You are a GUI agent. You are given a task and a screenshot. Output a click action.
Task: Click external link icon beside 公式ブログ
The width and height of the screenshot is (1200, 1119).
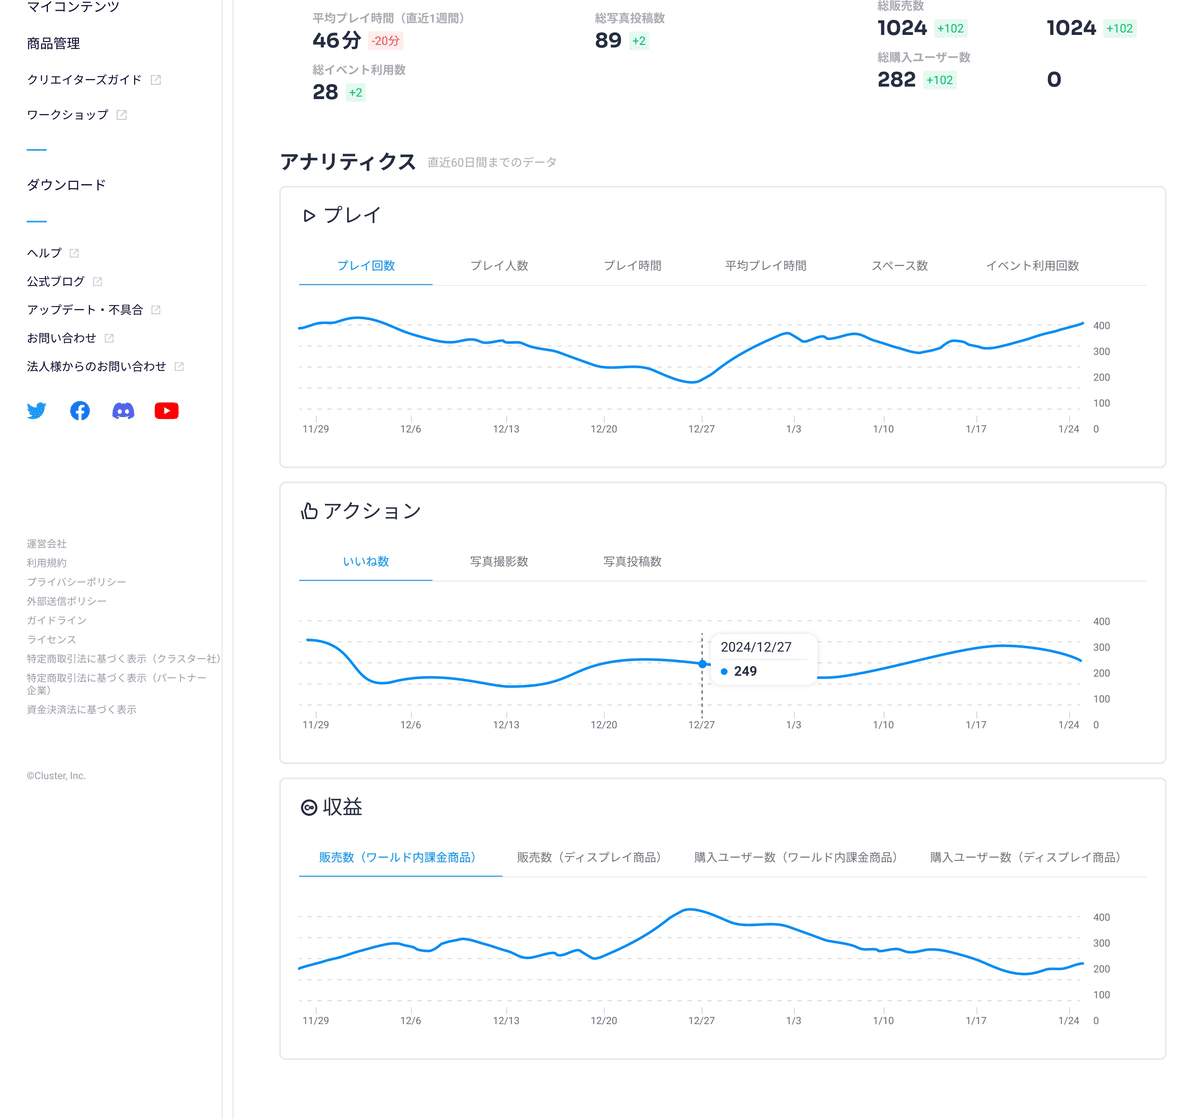click(98, 282)
